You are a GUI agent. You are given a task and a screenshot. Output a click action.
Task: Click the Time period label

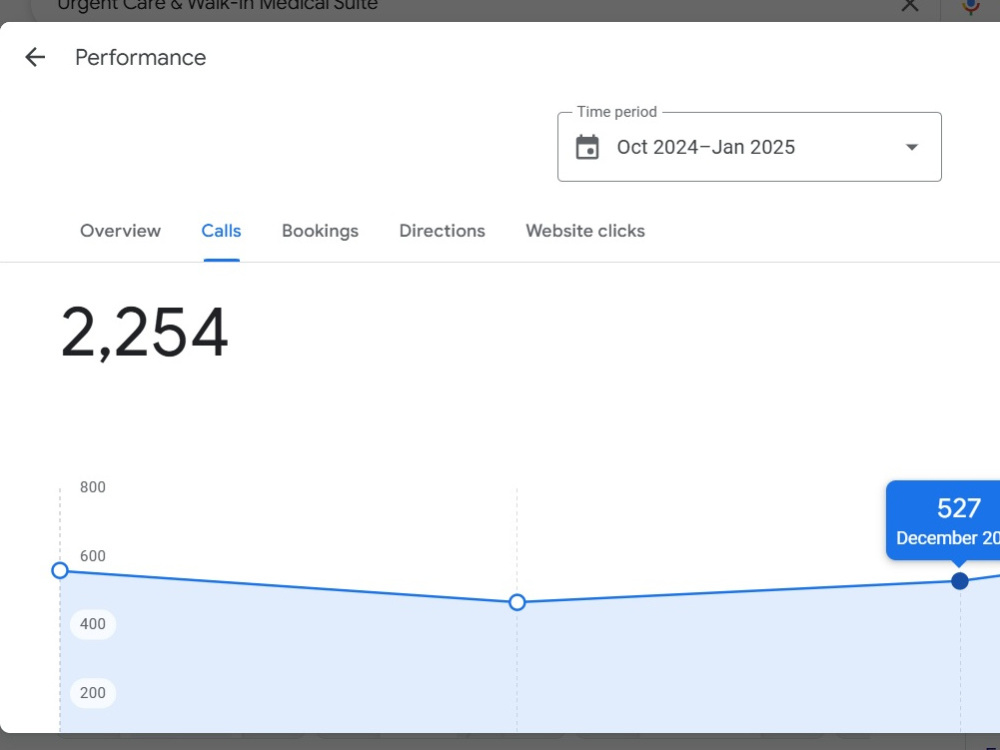(617, 112)
